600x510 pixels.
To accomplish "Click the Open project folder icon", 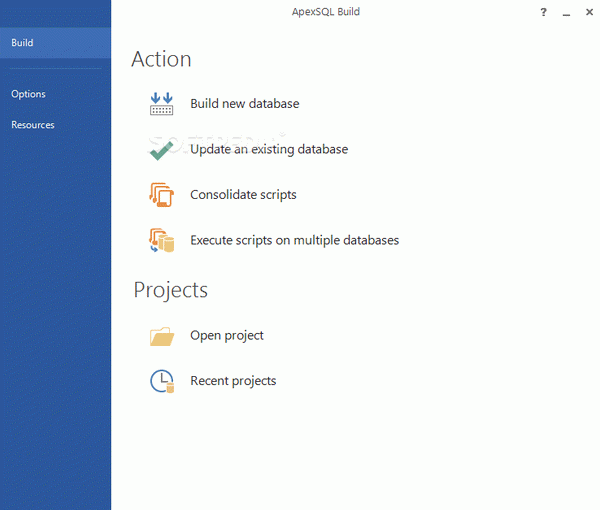I will click(162, 336).
